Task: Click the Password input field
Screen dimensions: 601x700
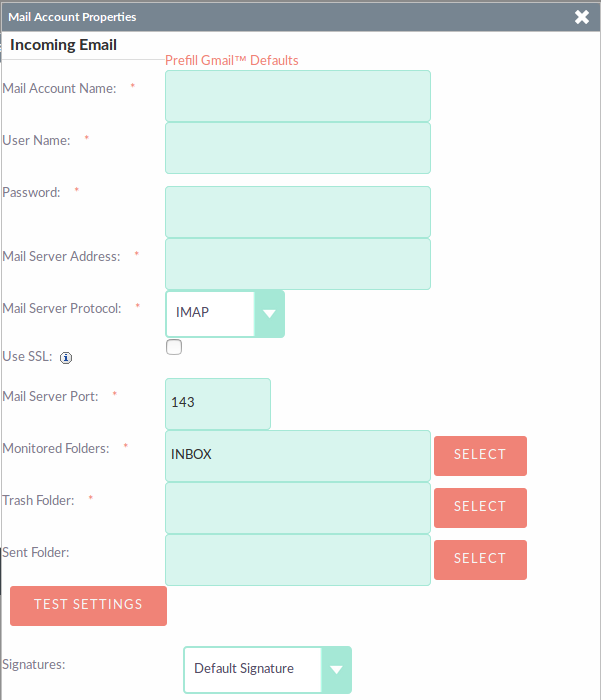Action: pyautogui.click(x=298, y=212)
